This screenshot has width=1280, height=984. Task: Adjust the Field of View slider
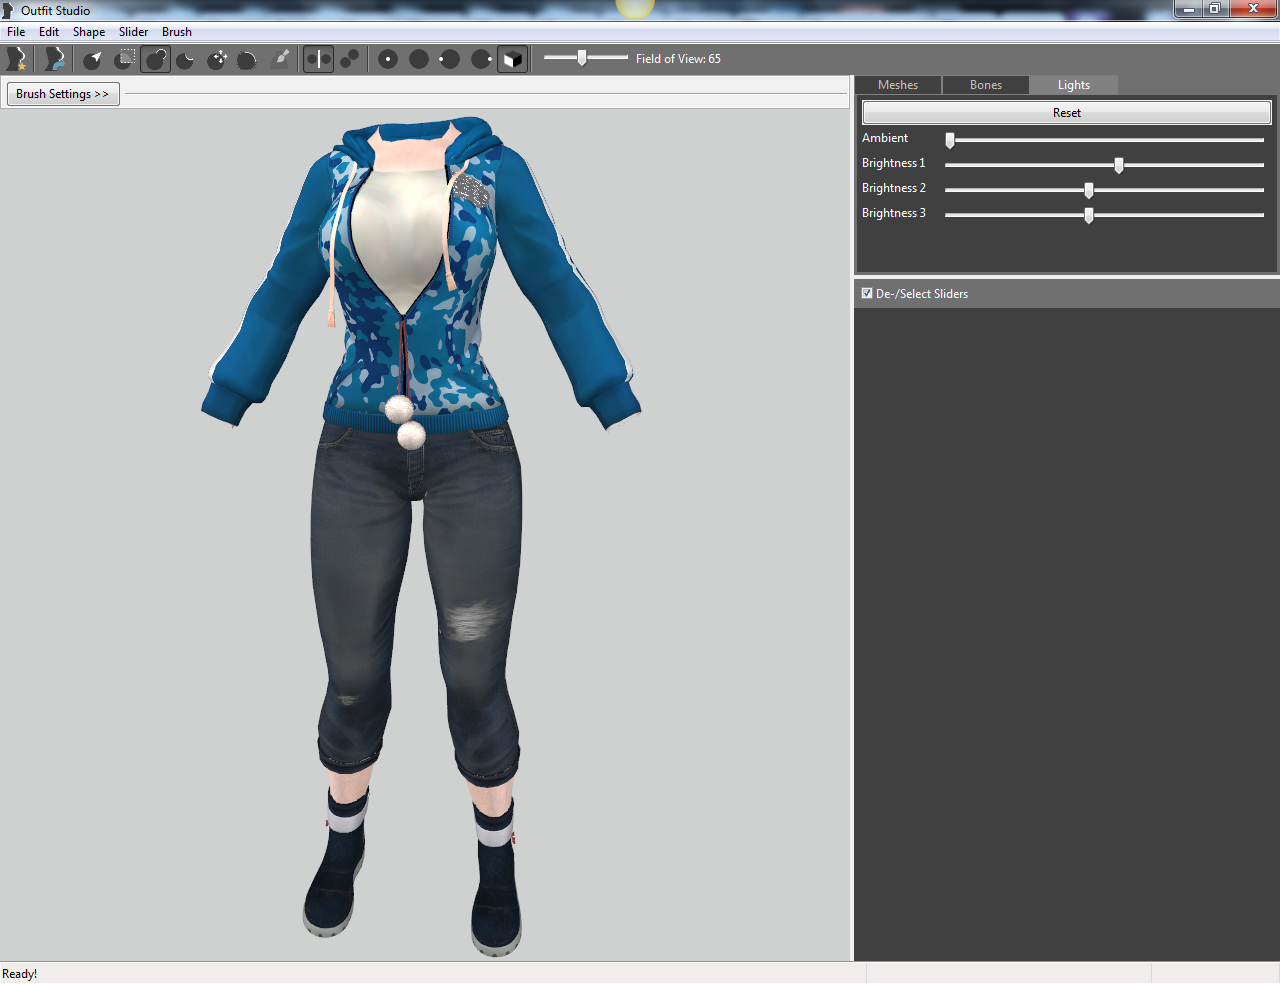pos(586,58)
